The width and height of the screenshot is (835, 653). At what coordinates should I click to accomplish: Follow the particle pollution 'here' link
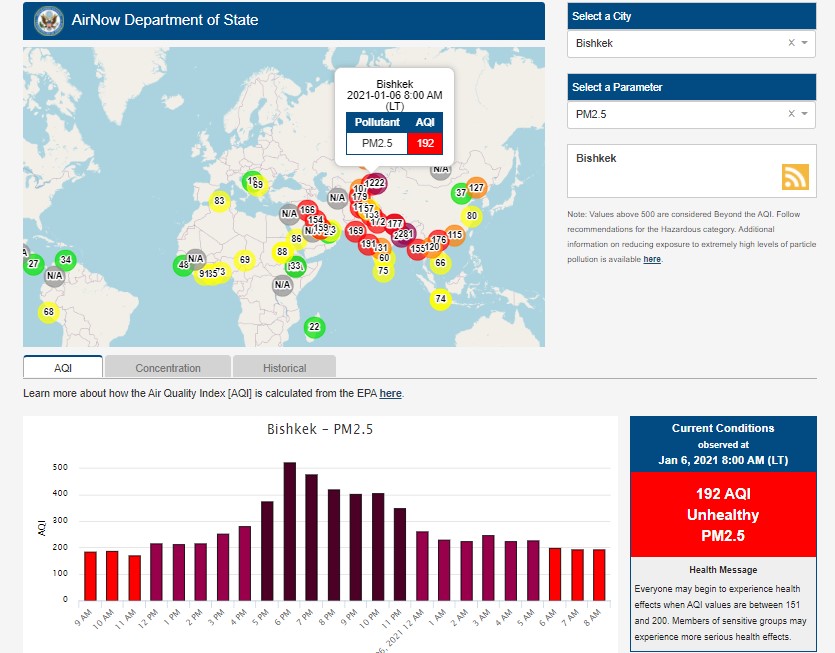click(652, 259)
